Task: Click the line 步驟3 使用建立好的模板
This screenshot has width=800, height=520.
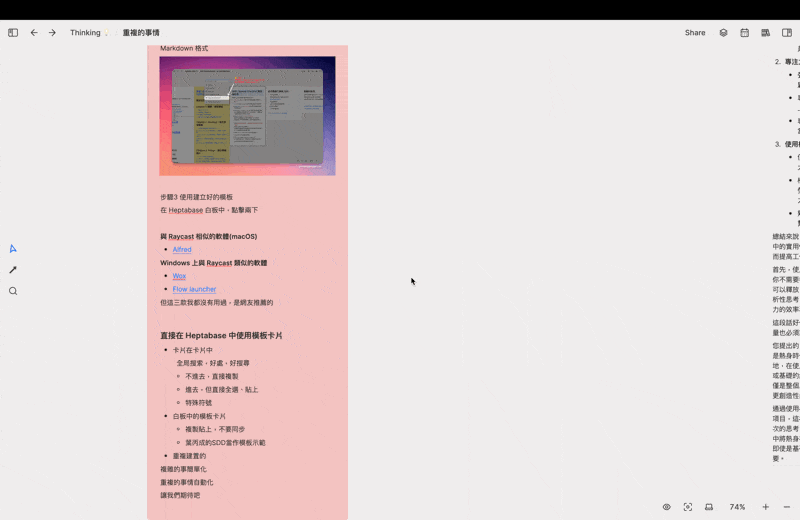Action: coord(196,197)
